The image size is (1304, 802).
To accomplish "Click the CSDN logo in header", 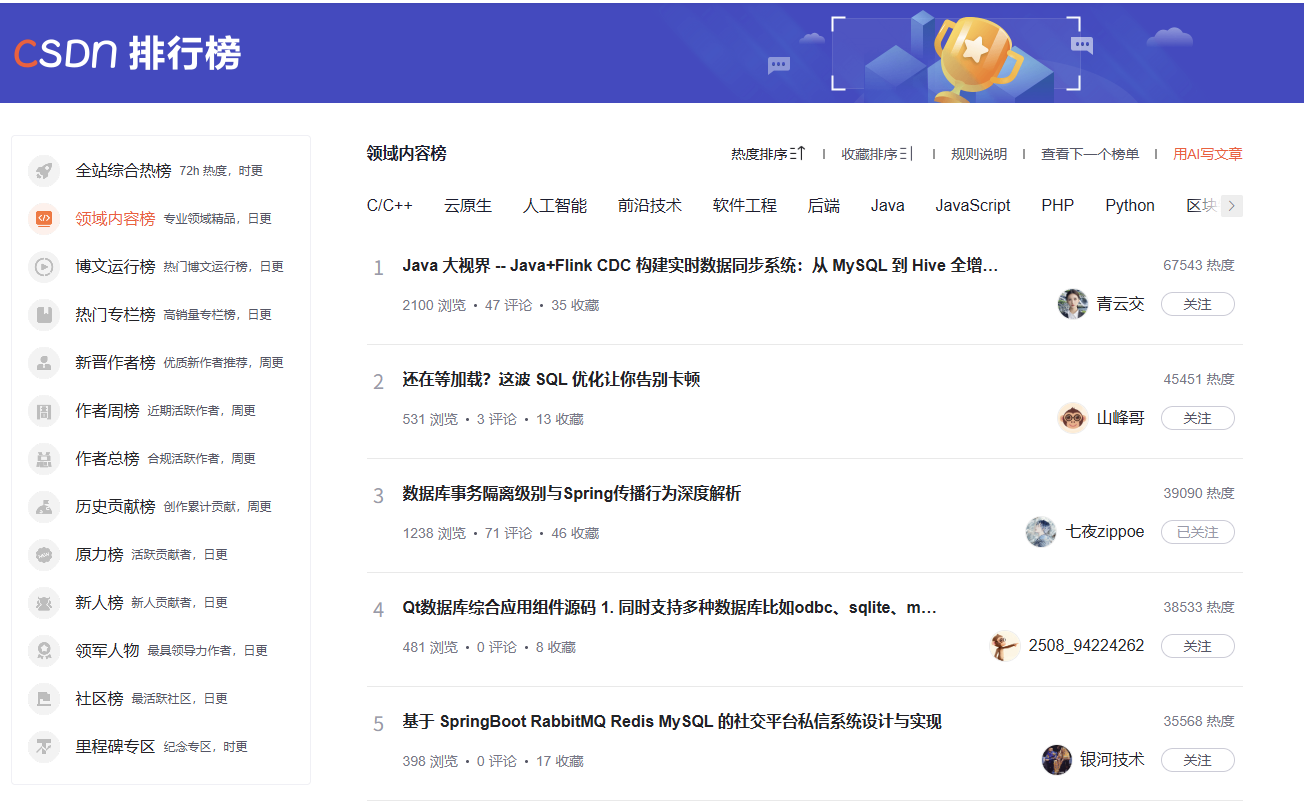I will point(66,53).
